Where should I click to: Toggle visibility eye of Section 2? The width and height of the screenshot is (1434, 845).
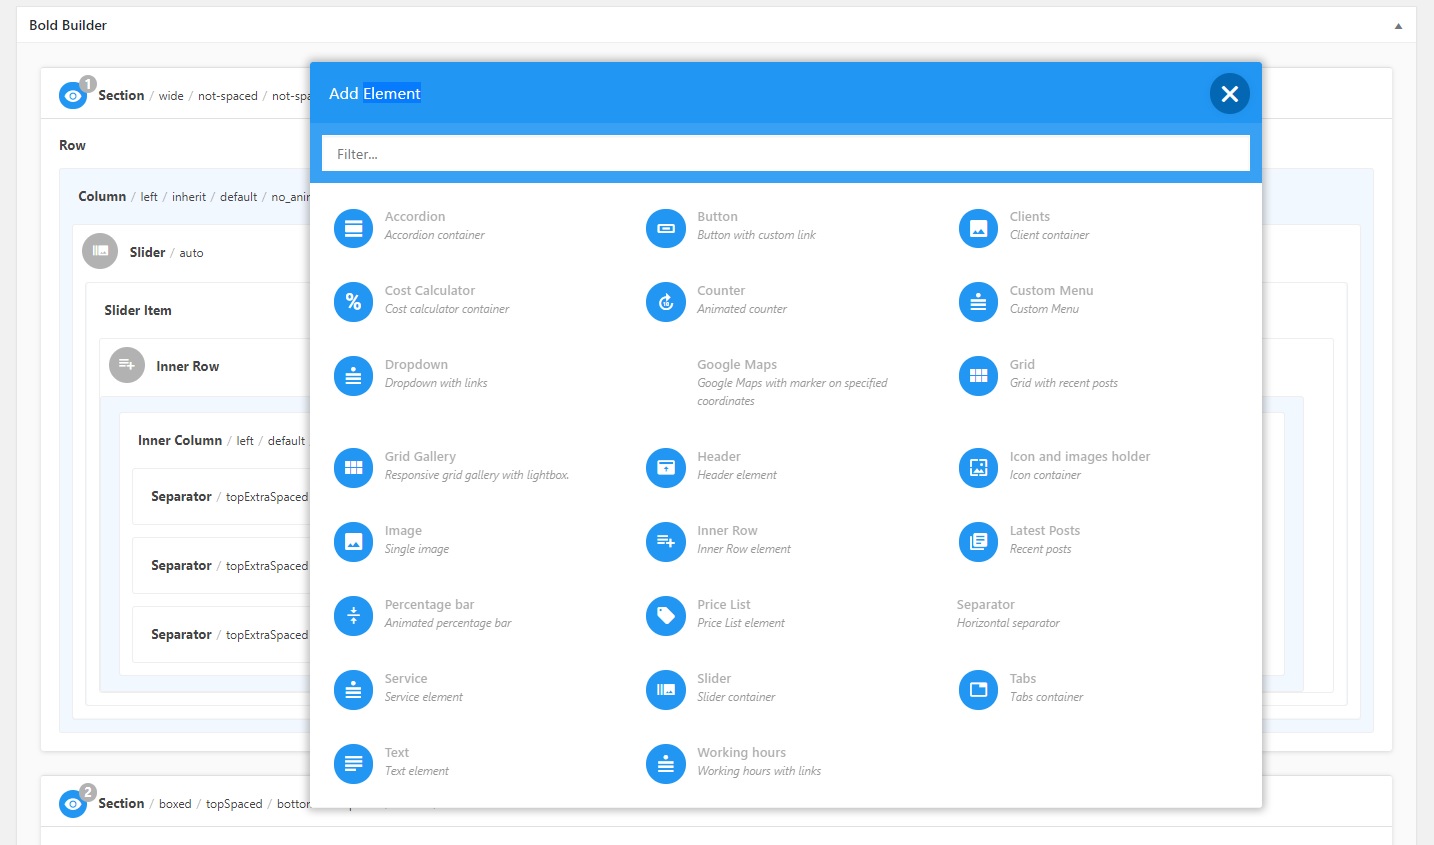(x=73, y=804)
